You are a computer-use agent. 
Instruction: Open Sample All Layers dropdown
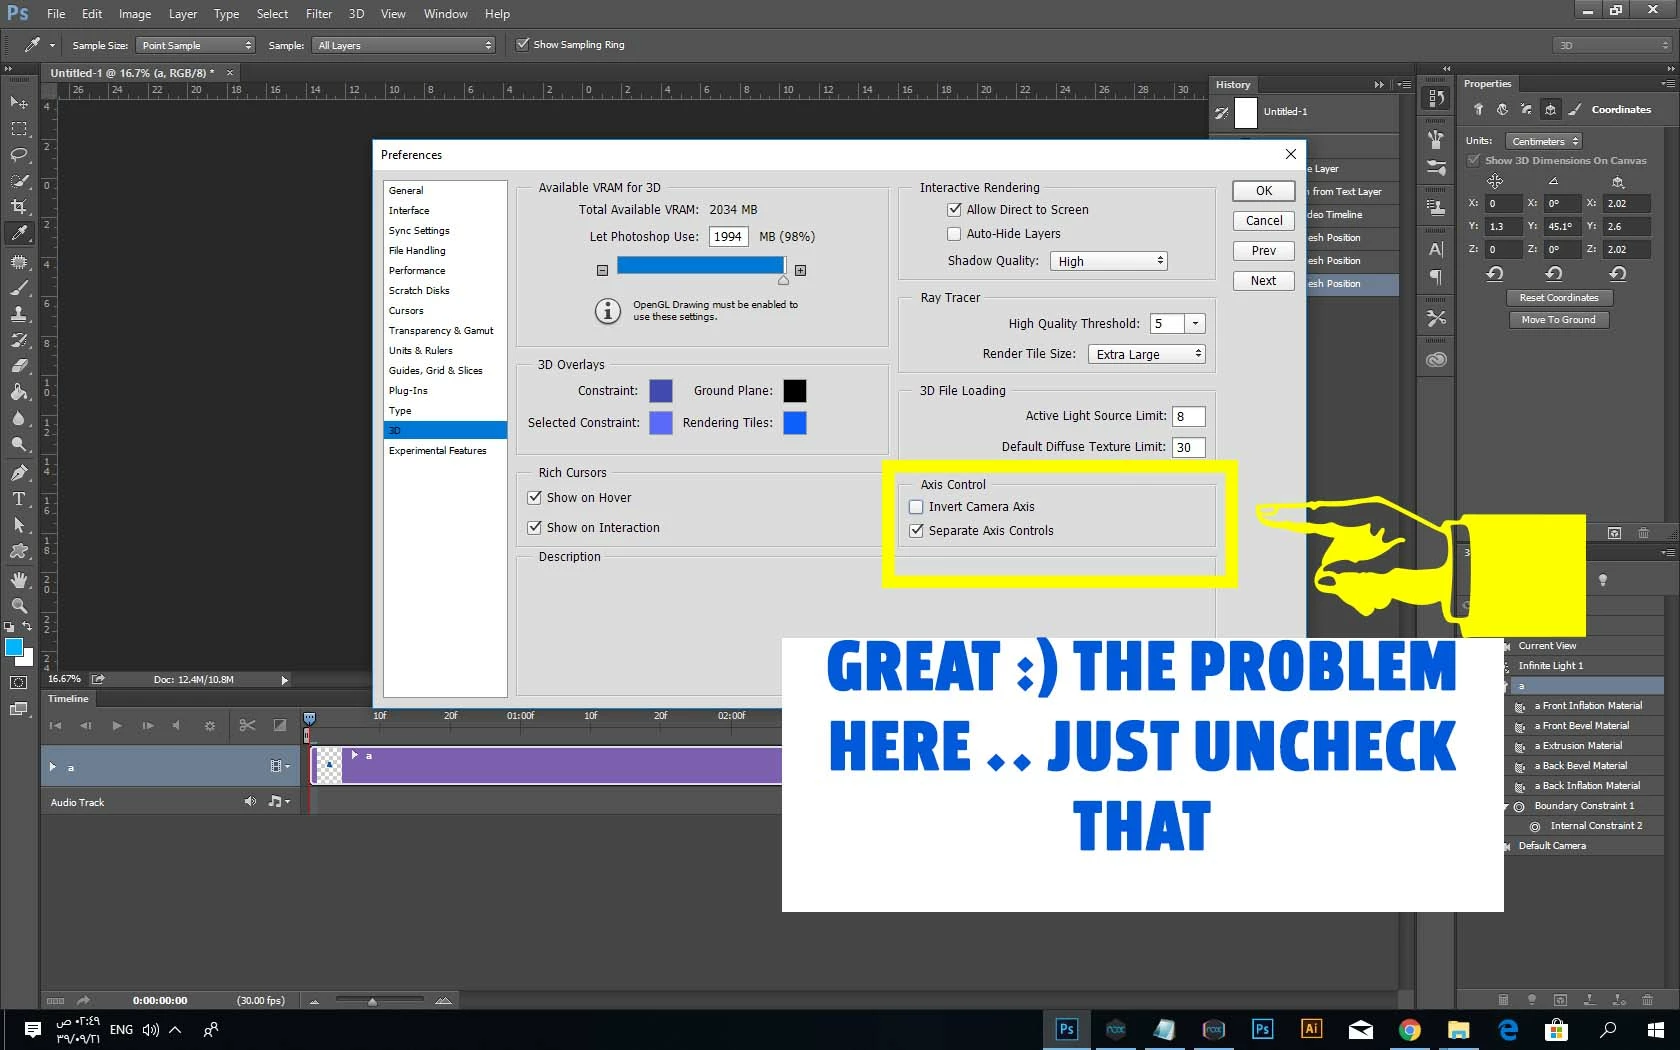(404, 45)
